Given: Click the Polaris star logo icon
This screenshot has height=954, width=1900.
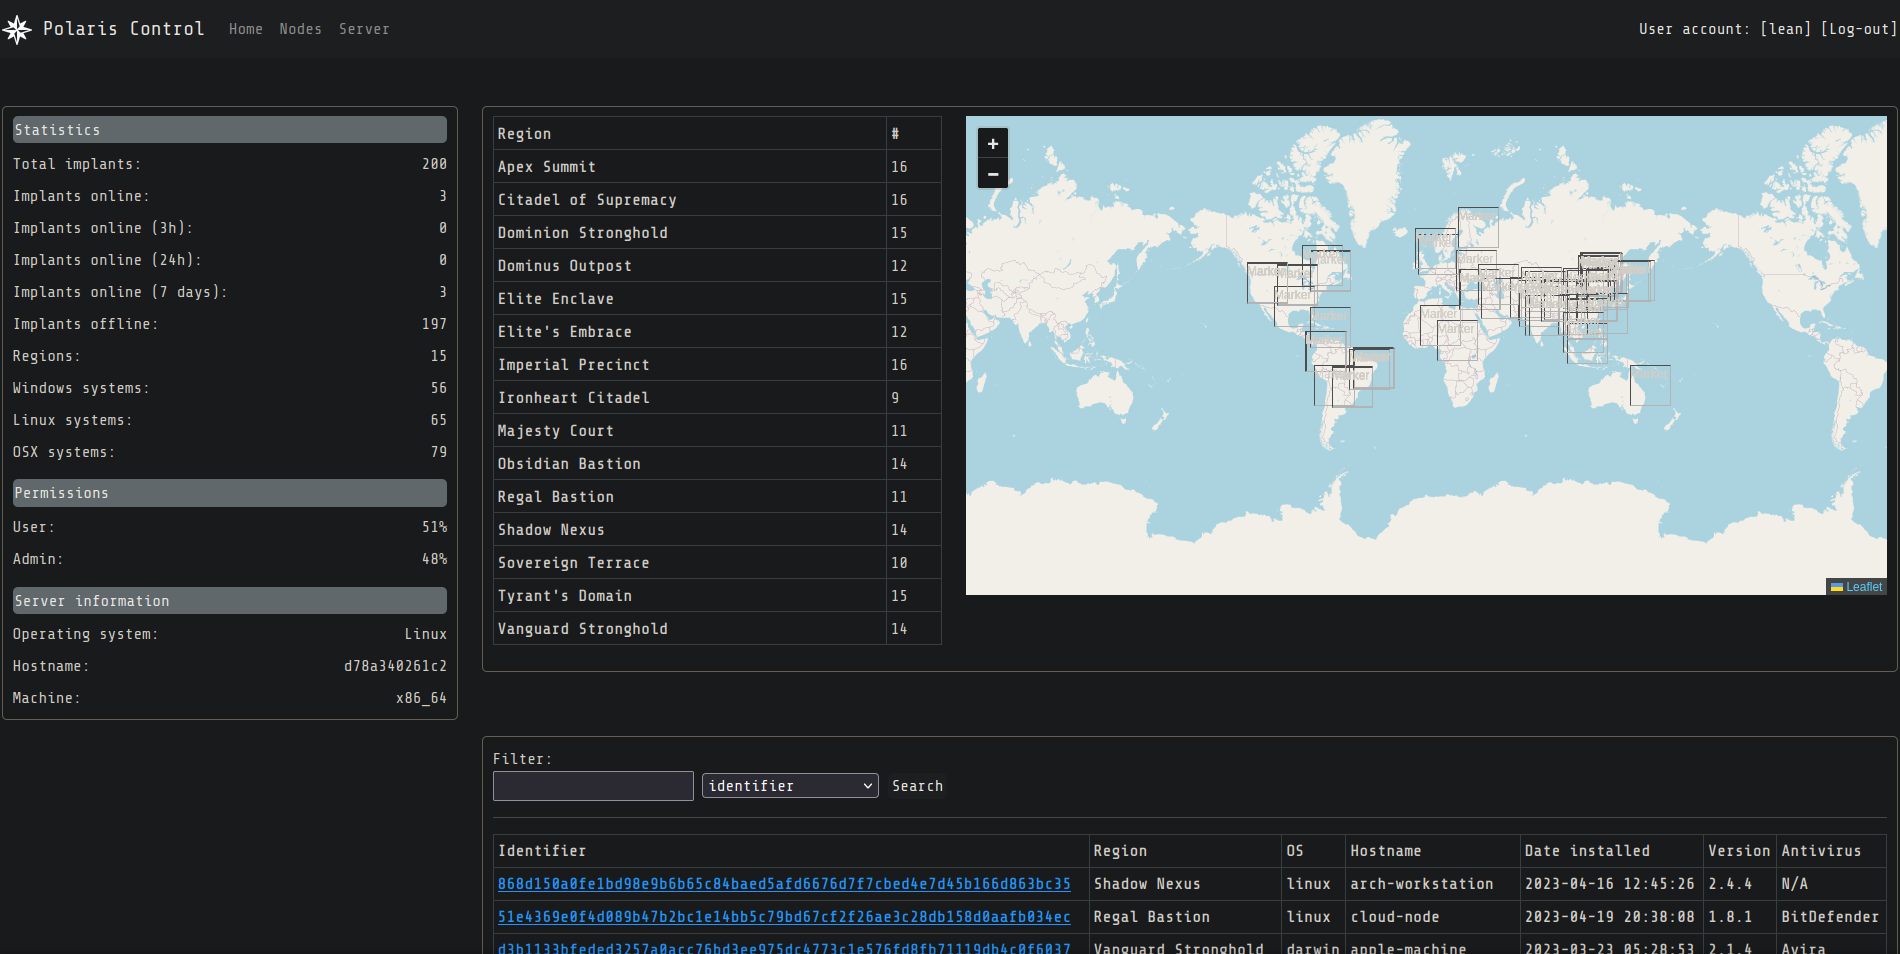Looking at the screenshot, I should point(17,29).
